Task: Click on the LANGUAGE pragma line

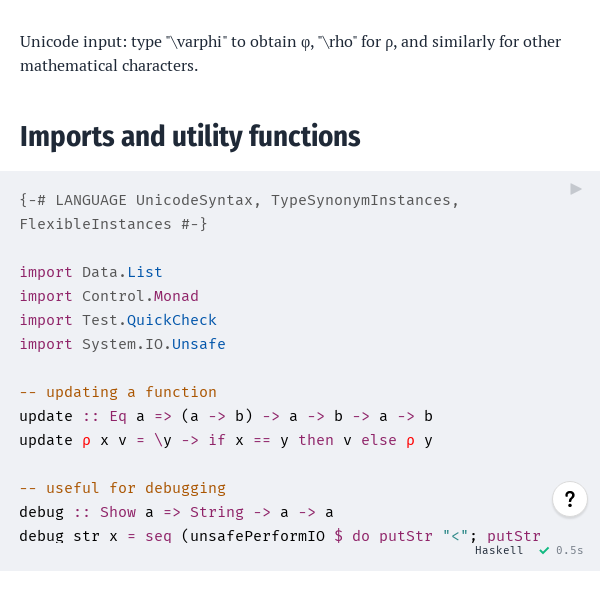Action: click(x=239, y=200)
